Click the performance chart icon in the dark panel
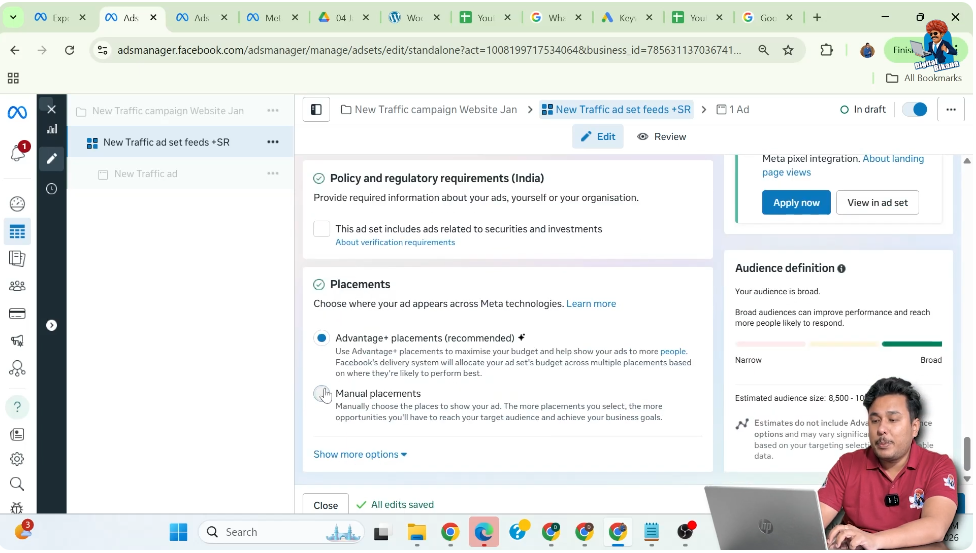The image size is (976, 553). [52, 129]
